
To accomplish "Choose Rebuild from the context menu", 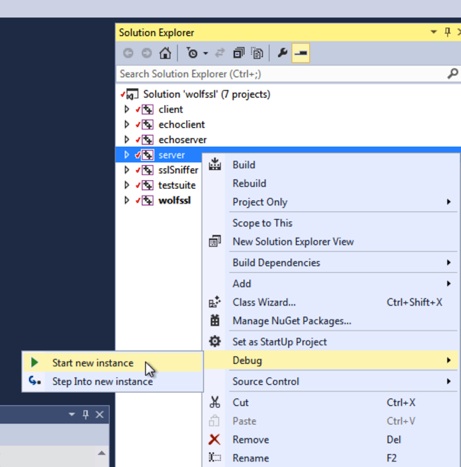I will (330, 183).
